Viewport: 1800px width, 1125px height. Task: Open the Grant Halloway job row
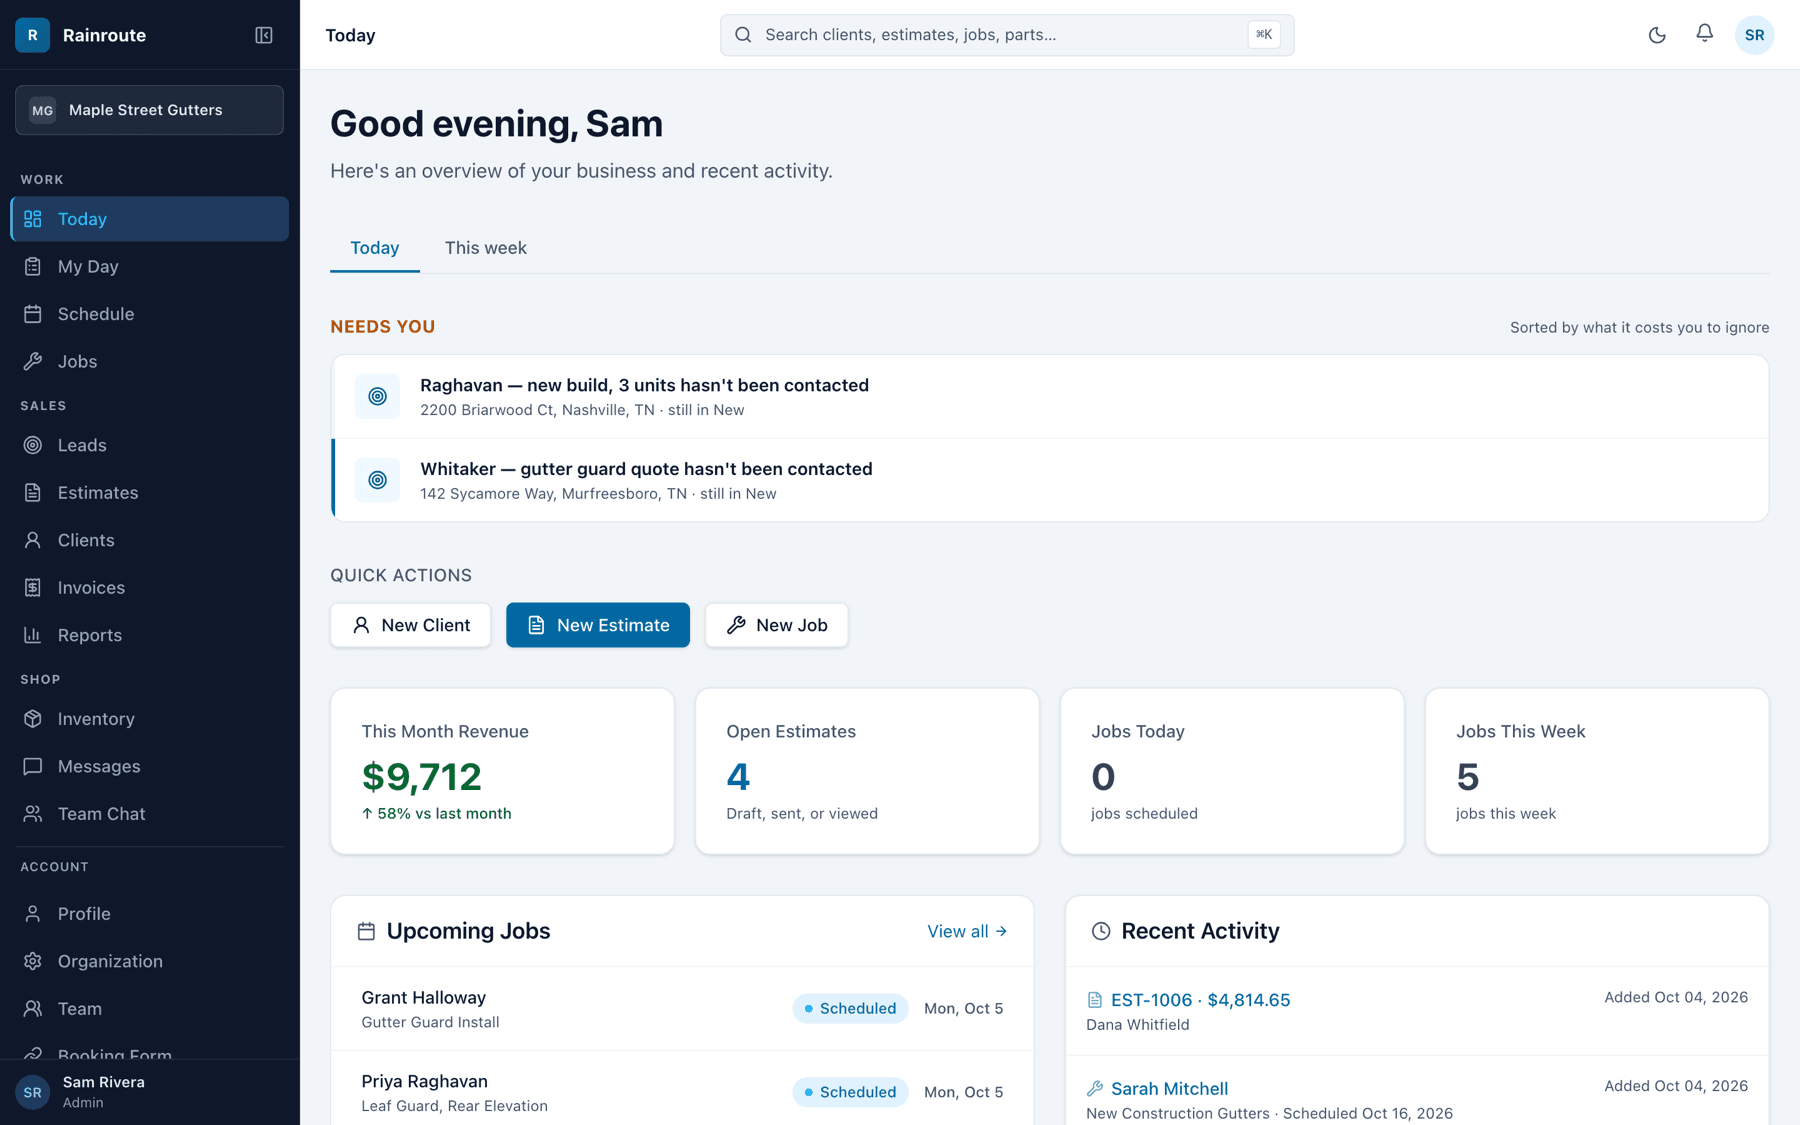pyautogui.click(x=682, y=1008)
